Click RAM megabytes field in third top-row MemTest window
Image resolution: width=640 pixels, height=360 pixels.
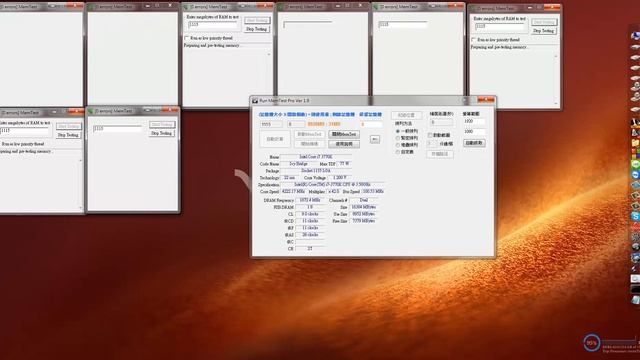(213, 24)
